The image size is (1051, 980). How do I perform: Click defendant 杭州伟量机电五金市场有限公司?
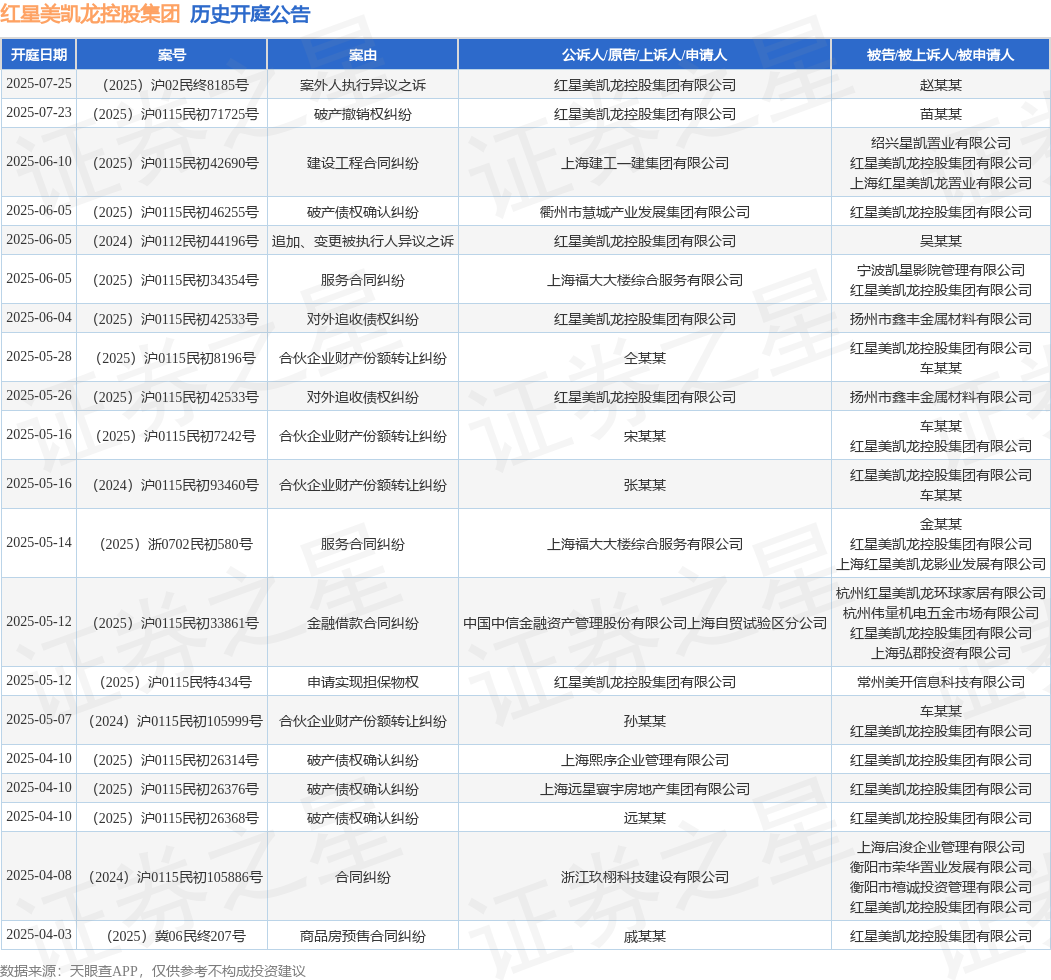pos(940,613)
